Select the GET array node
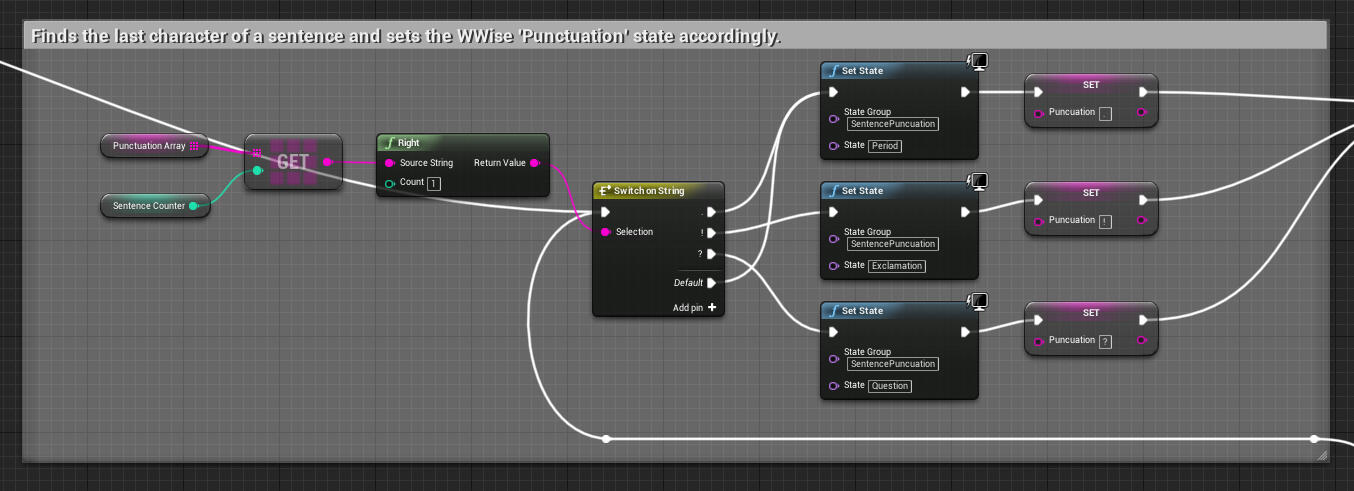The height and width of the screenshot is (491, 1354). tap(293, 162)
